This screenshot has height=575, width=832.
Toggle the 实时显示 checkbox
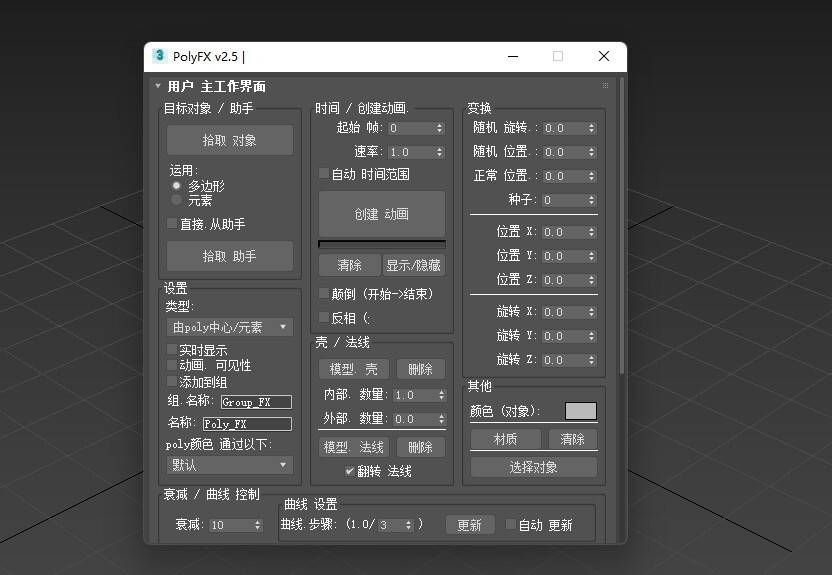point(171,349)
